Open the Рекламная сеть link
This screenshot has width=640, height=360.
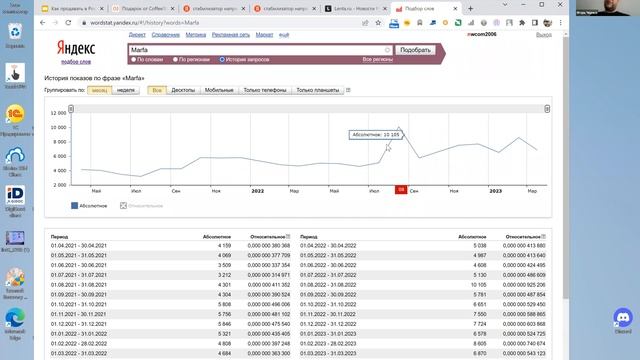click(x=231, y=35)
